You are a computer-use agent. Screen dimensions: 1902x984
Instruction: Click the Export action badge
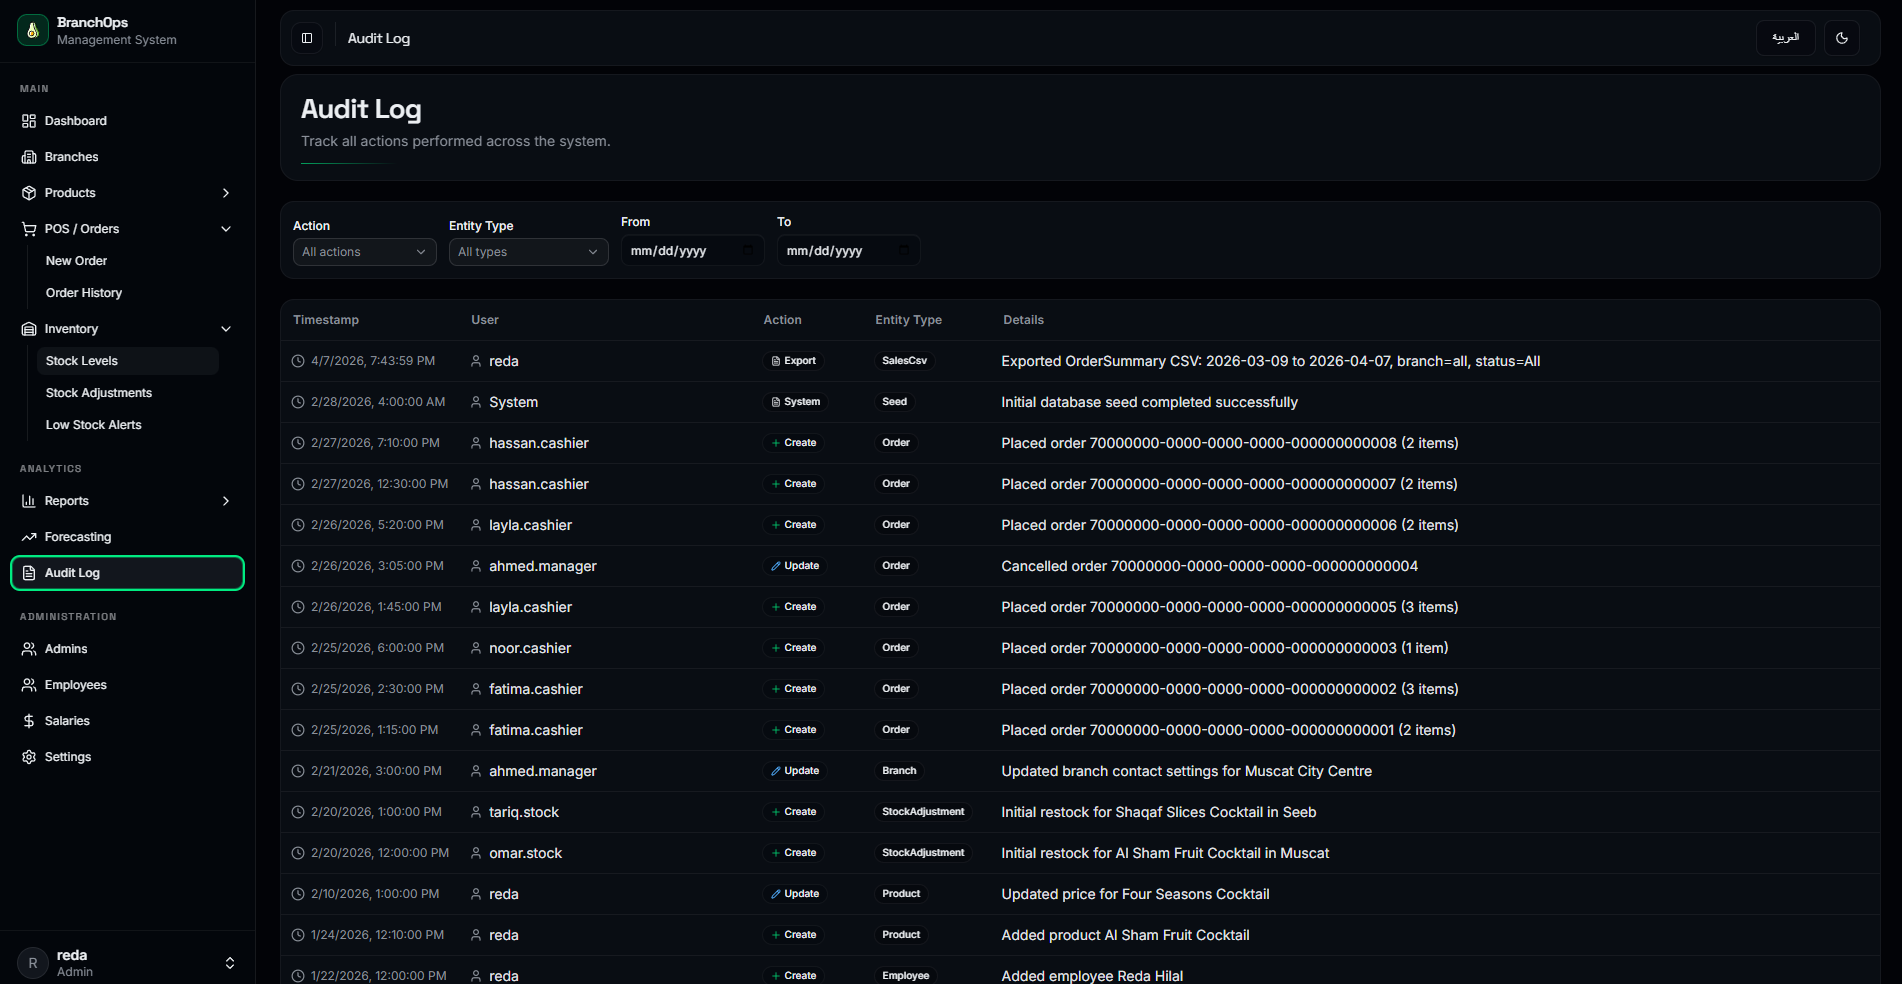(x=794, y=361)
